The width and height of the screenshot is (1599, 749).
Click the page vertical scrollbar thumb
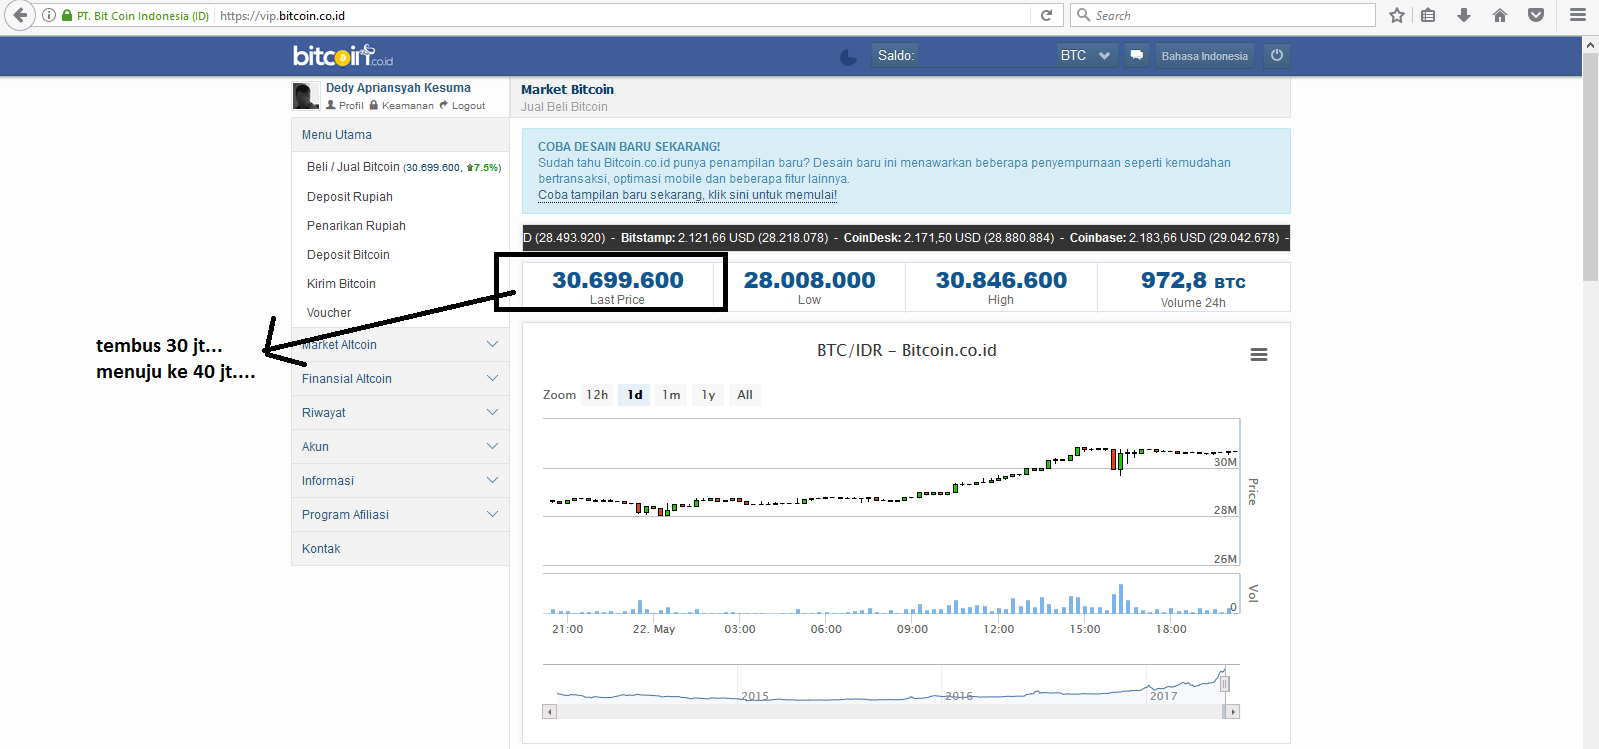pos(1590,168)
